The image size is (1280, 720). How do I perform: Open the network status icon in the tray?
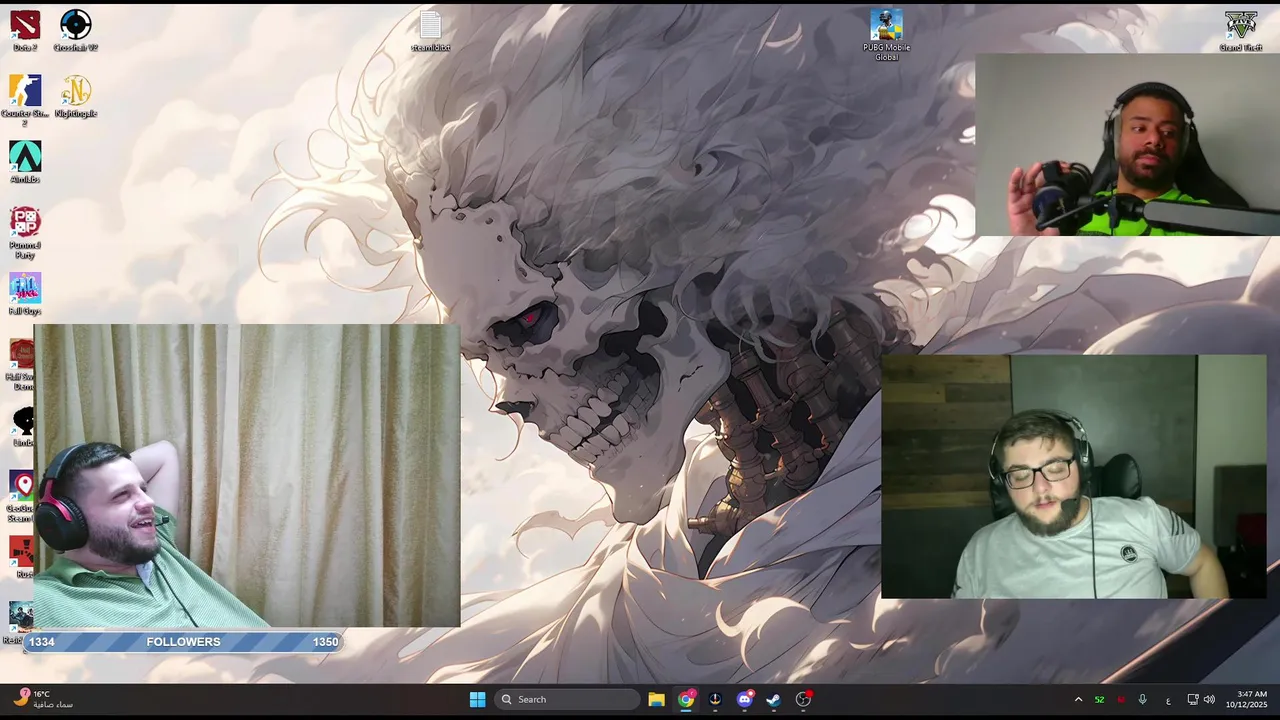click(x=1193, y=699)
